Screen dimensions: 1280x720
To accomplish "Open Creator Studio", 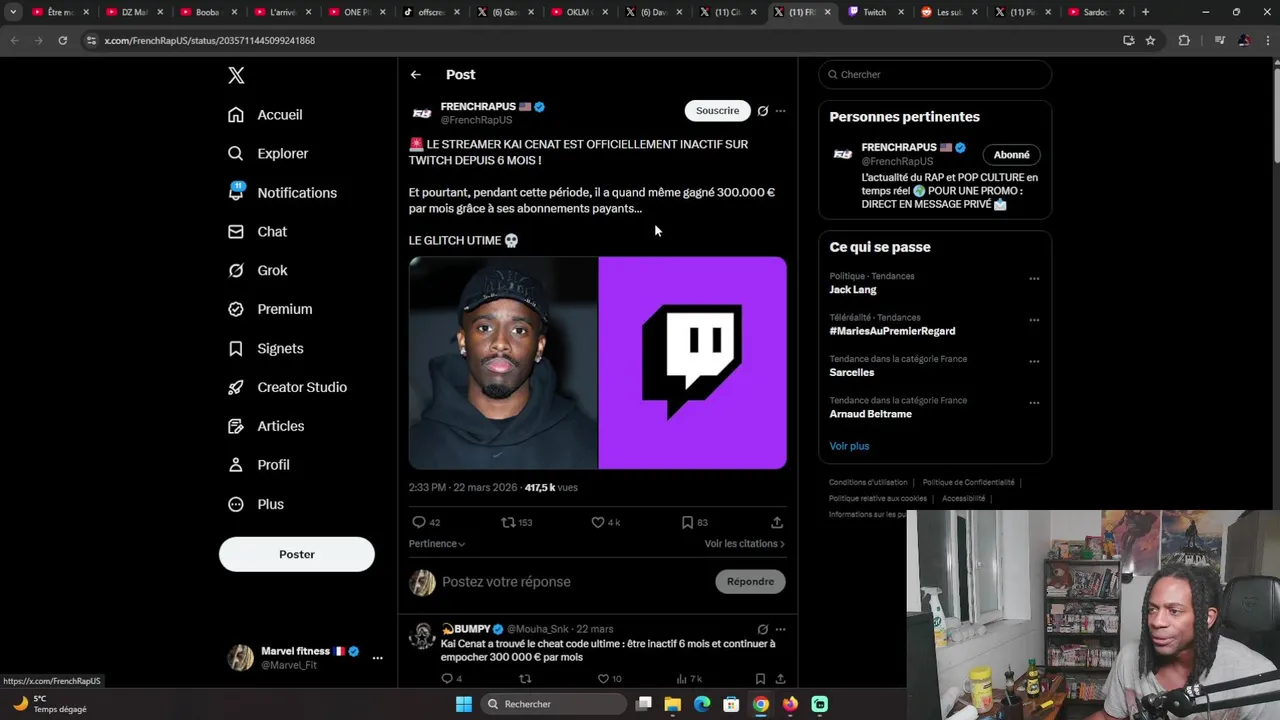I will [x=287, y=388].
